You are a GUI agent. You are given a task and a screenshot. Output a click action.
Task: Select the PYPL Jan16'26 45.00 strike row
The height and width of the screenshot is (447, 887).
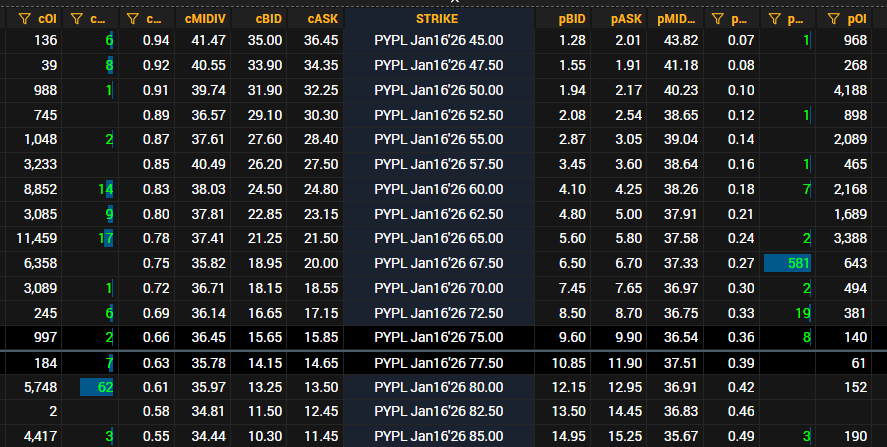point(438,41)
